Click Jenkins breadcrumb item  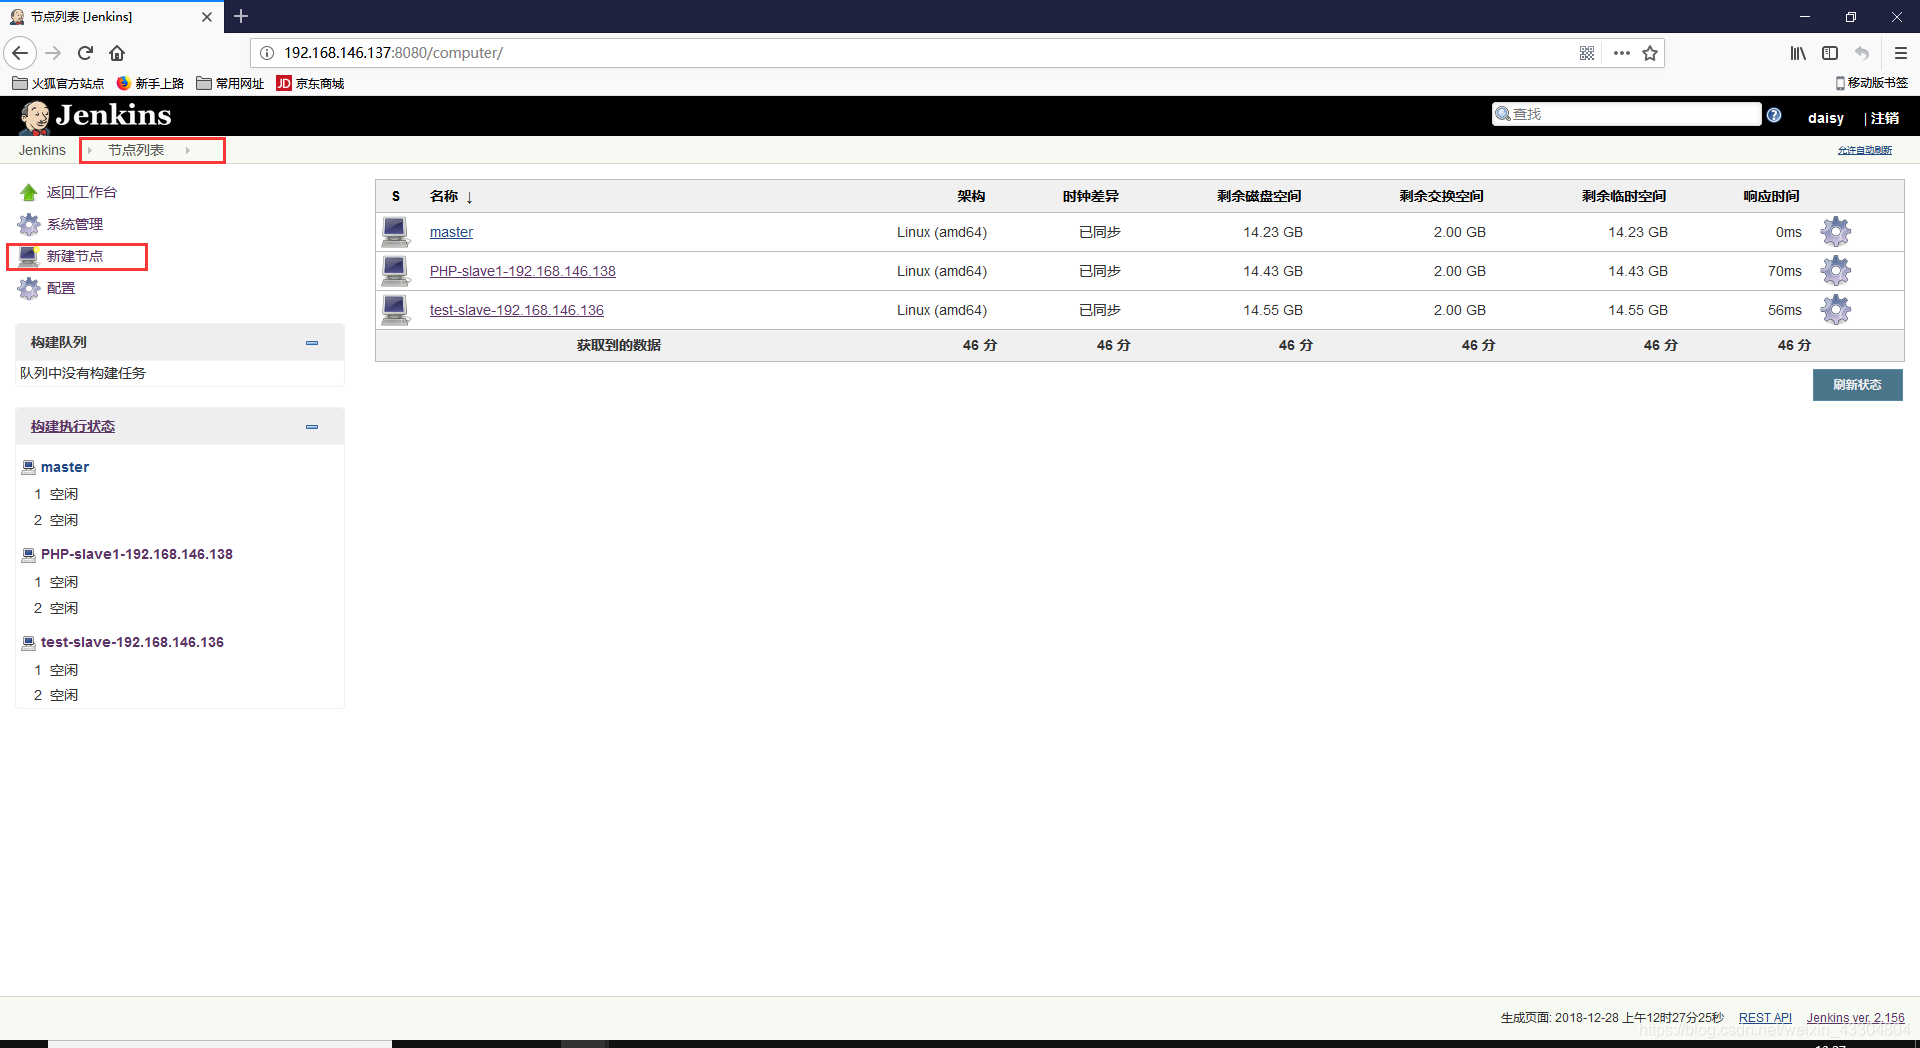tap(42, 150)
